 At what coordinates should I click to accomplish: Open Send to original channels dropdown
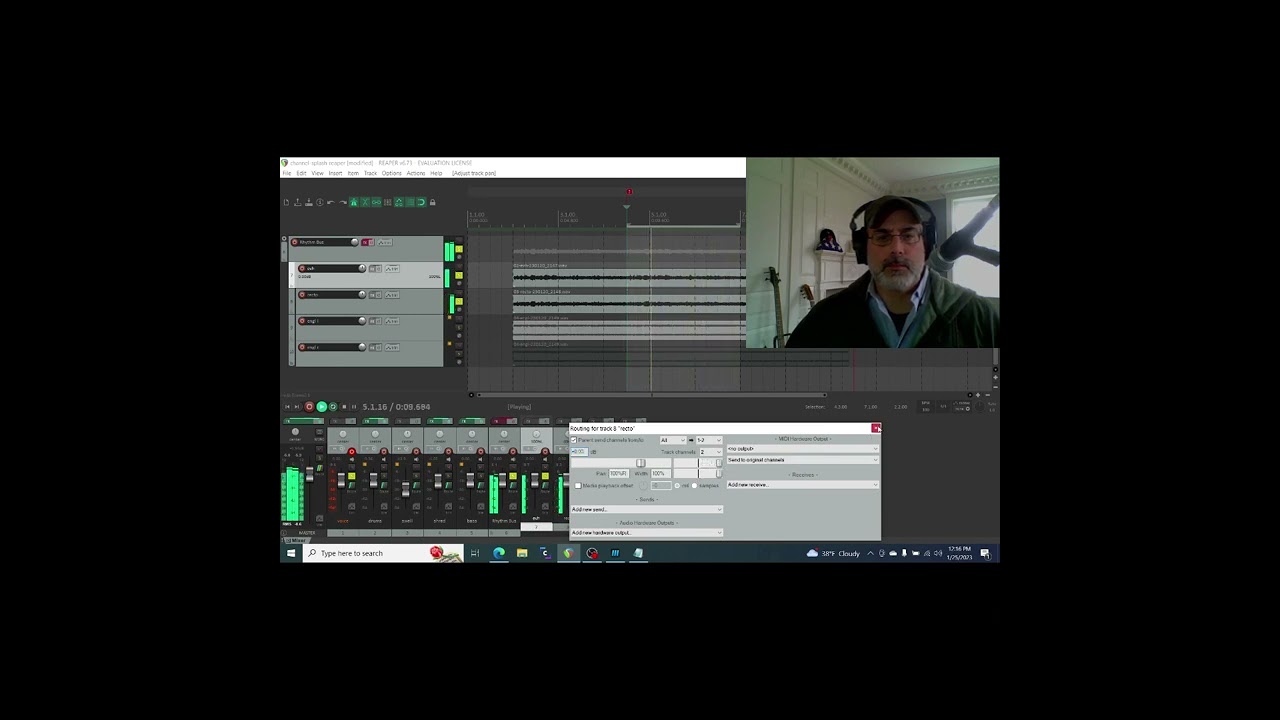click(803, 460)
